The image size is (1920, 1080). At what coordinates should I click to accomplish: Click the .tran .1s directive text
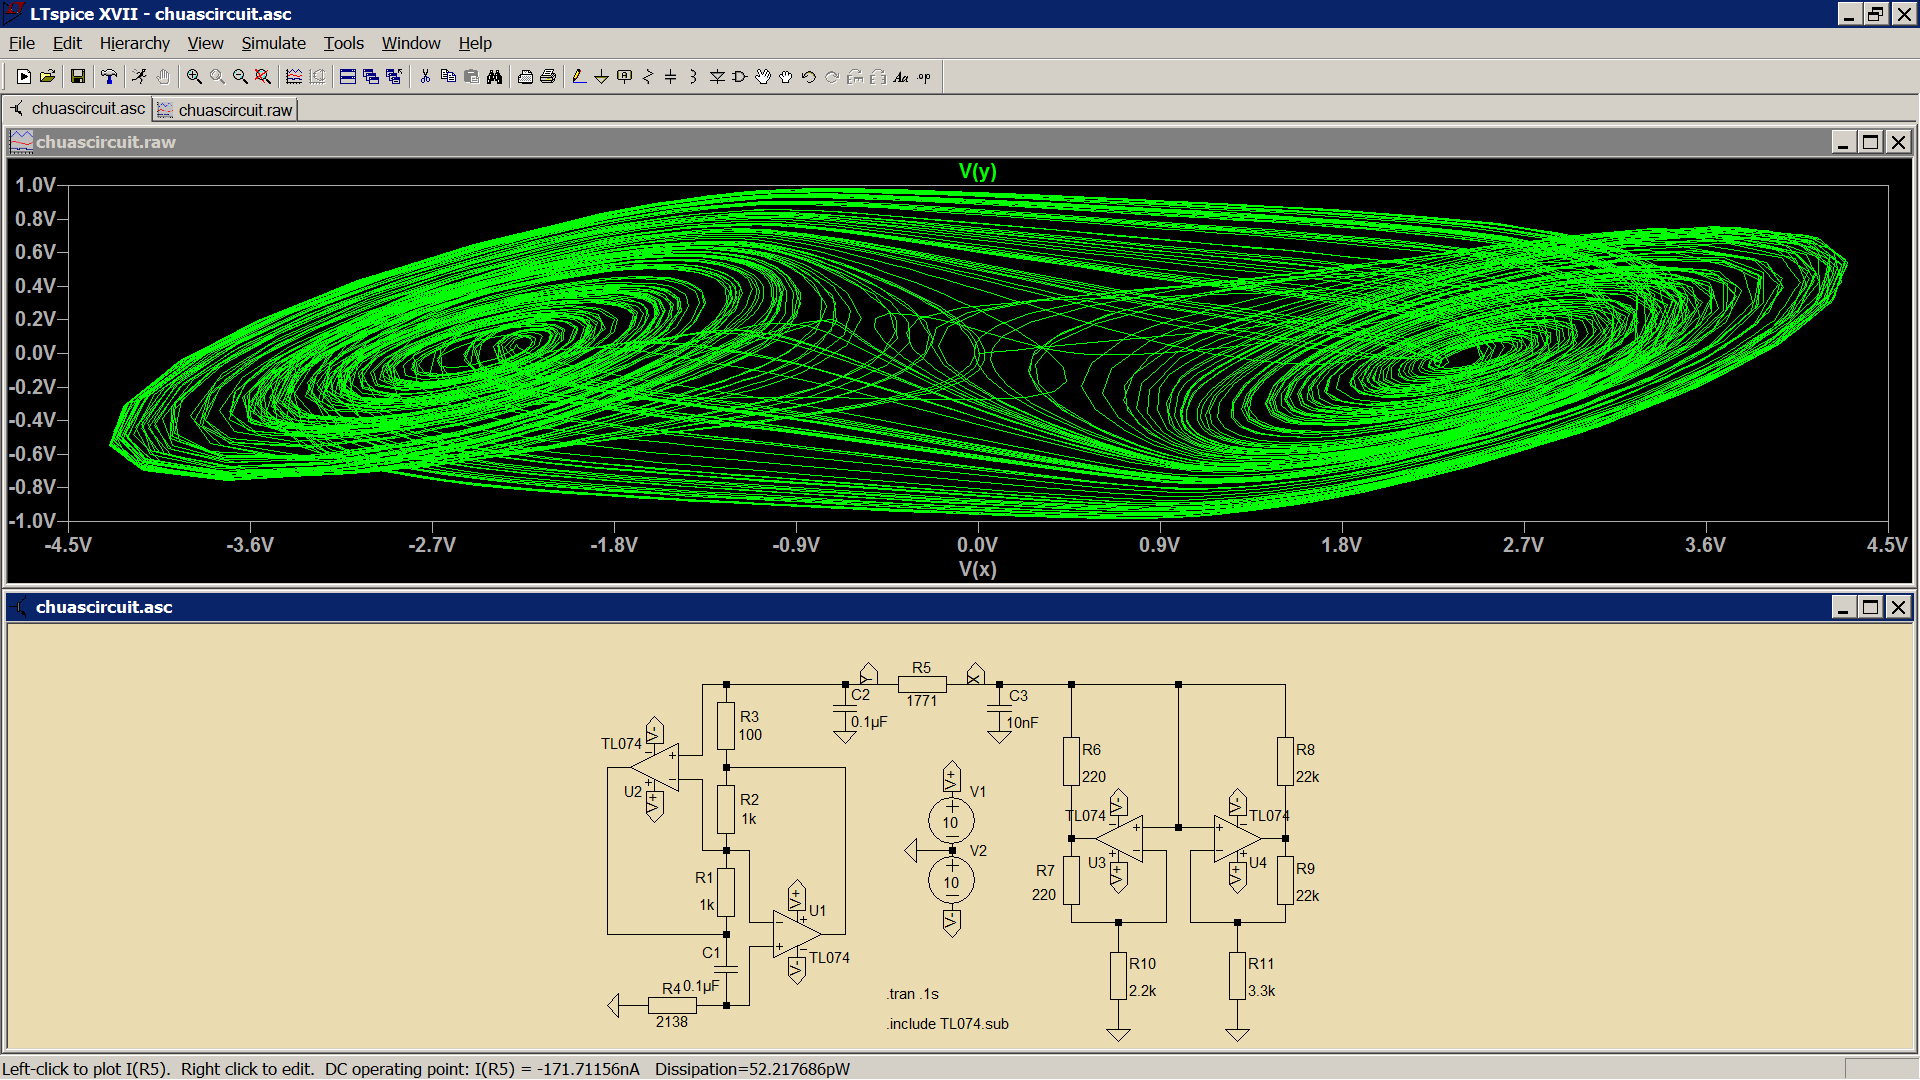[912, 994]
